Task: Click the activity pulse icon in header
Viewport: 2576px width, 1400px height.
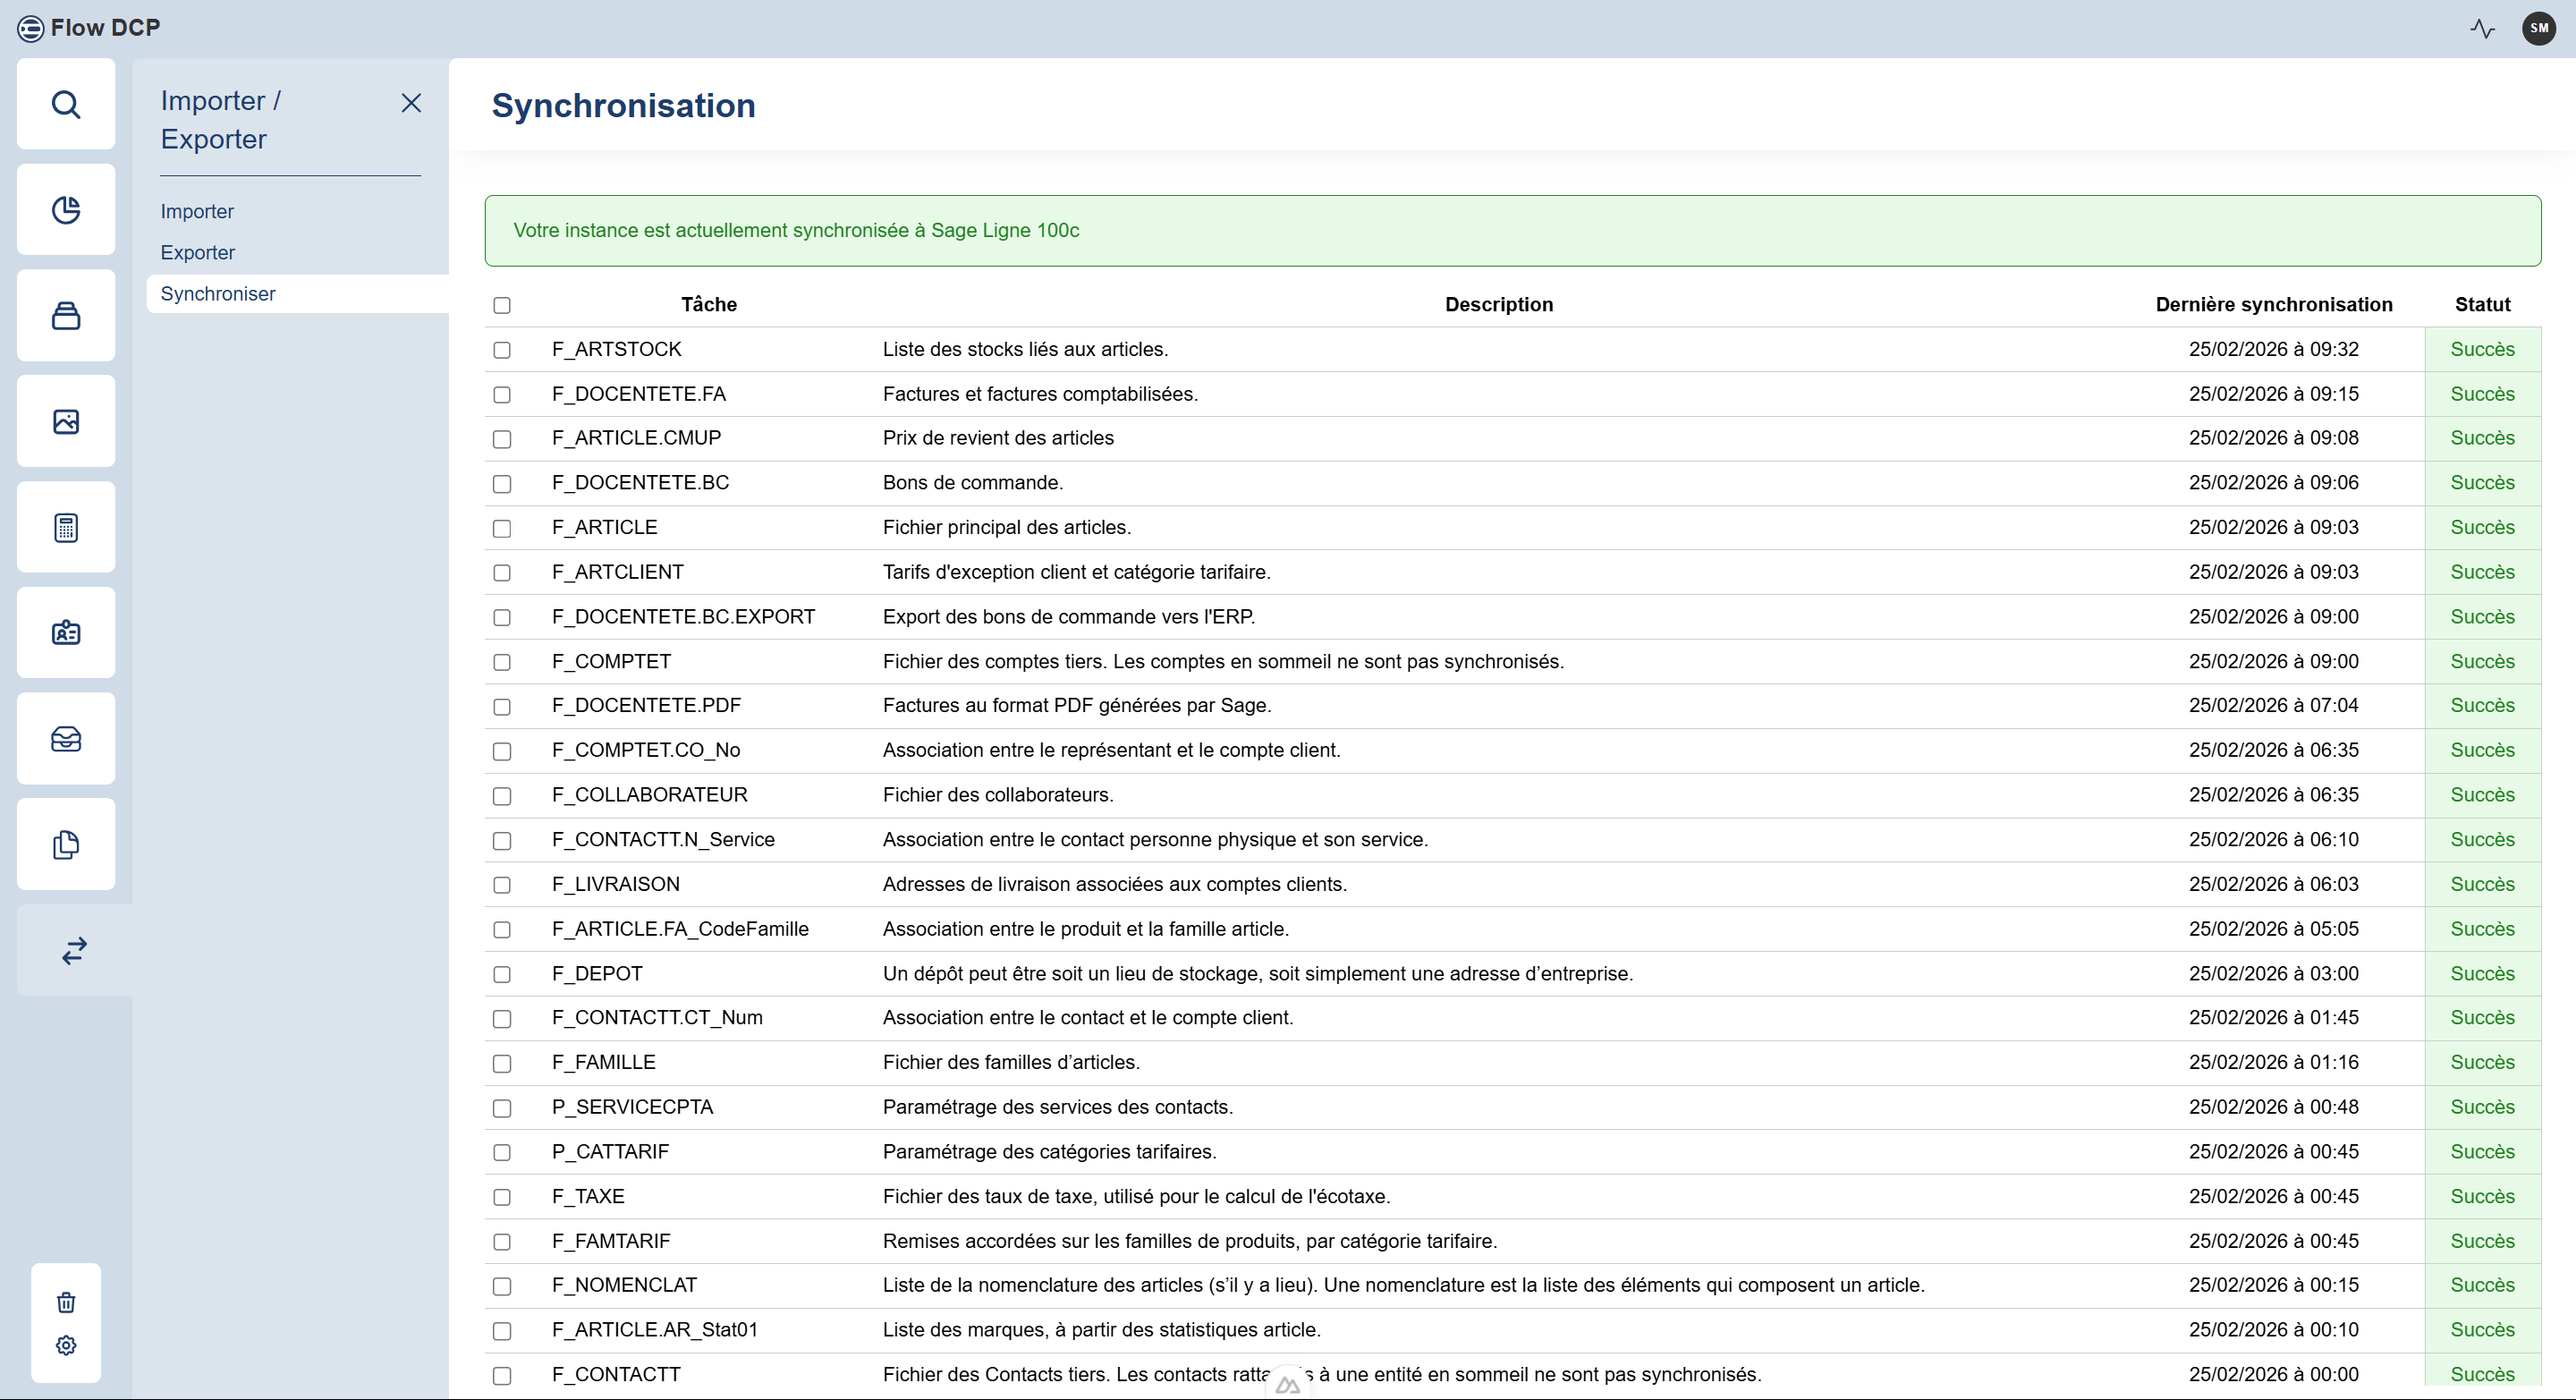Action: pos(2482,28)
